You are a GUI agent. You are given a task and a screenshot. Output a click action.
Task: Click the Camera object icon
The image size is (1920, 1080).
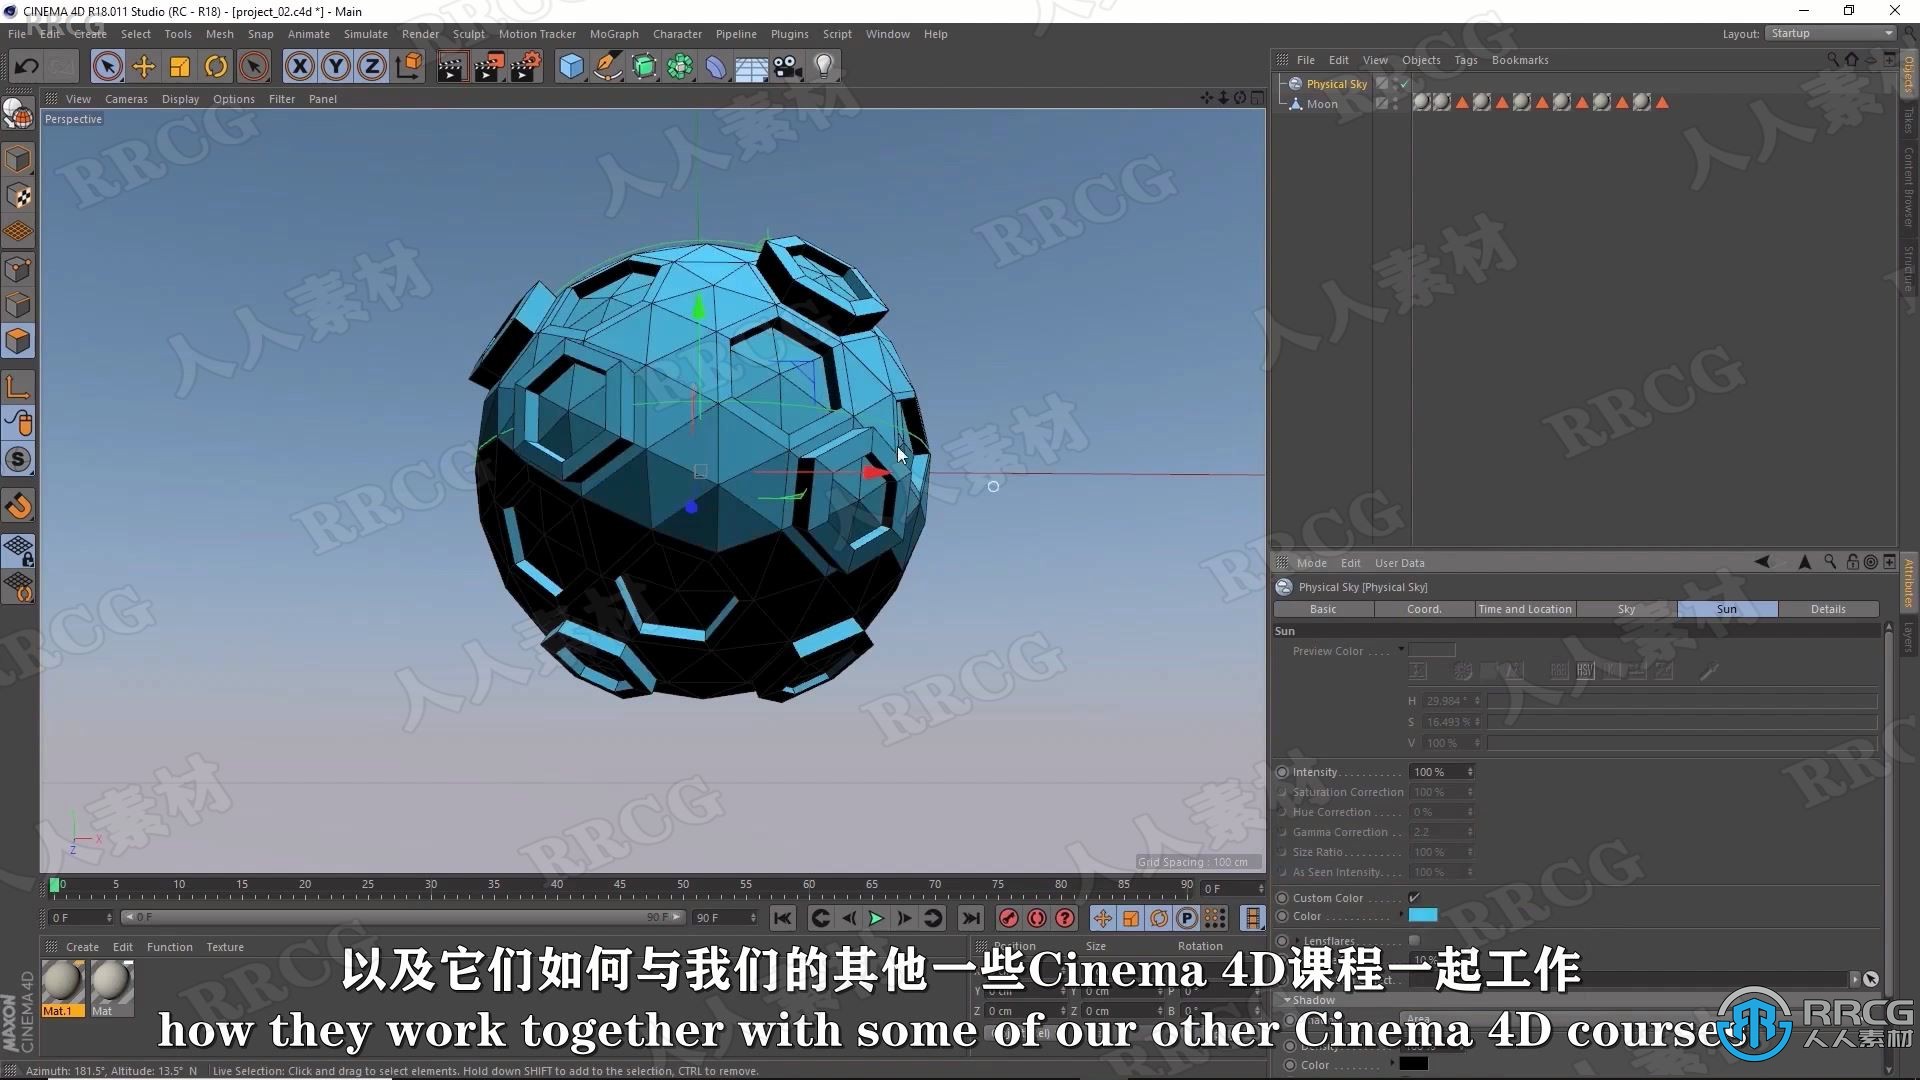787,67
